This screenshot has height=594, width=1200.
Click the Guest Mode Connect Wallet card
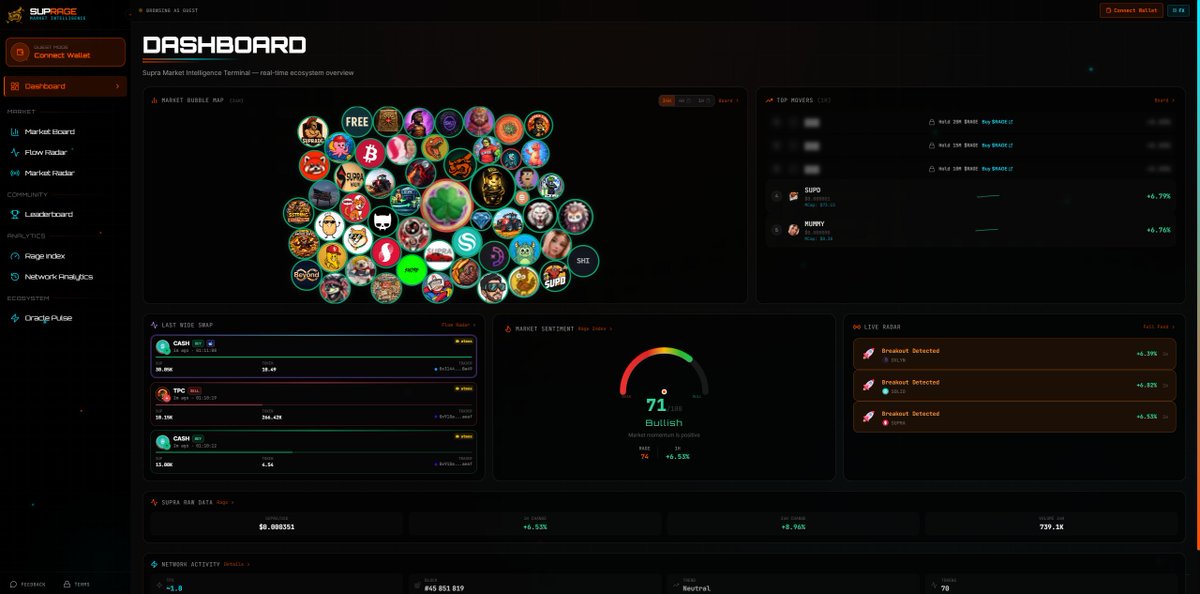point(66,52)
